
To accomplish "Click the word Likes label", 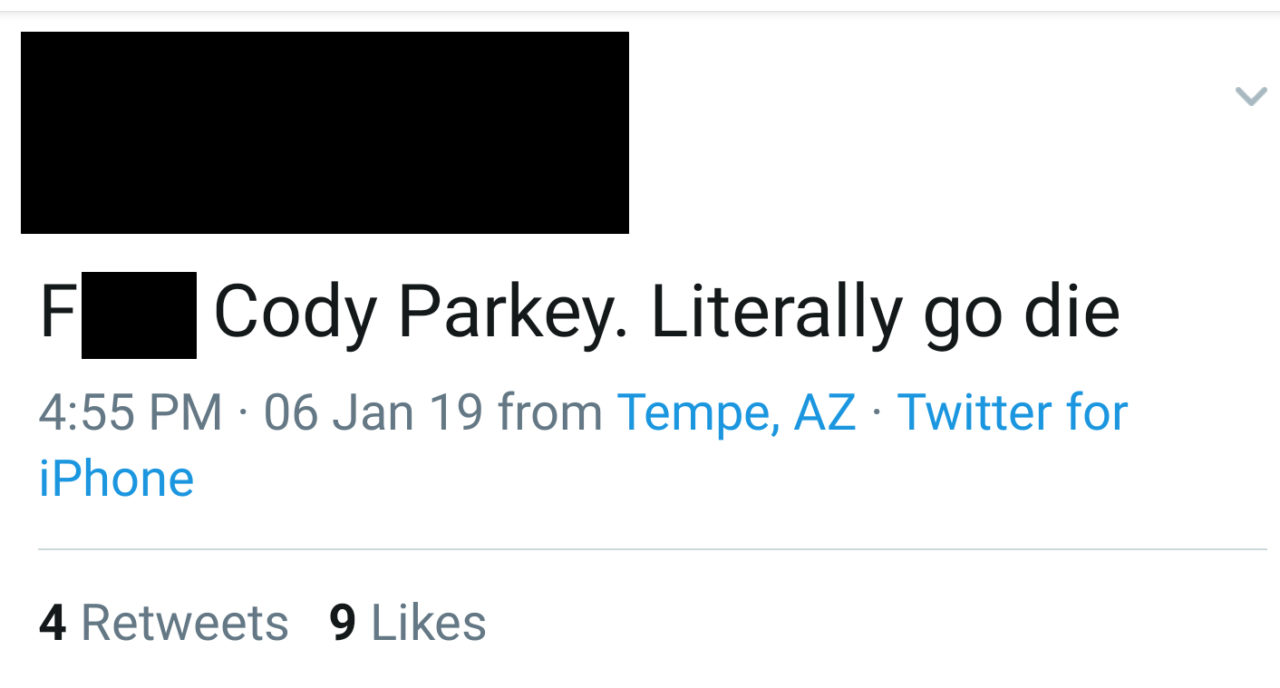I will click(428, 622).
